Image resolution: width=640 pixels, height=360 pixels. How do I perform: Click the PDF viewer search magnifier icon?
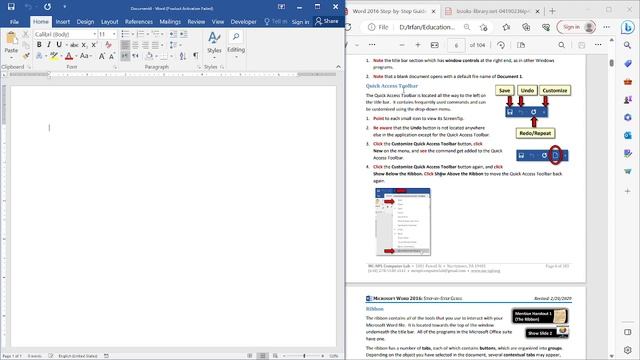(x=562, y=45)
